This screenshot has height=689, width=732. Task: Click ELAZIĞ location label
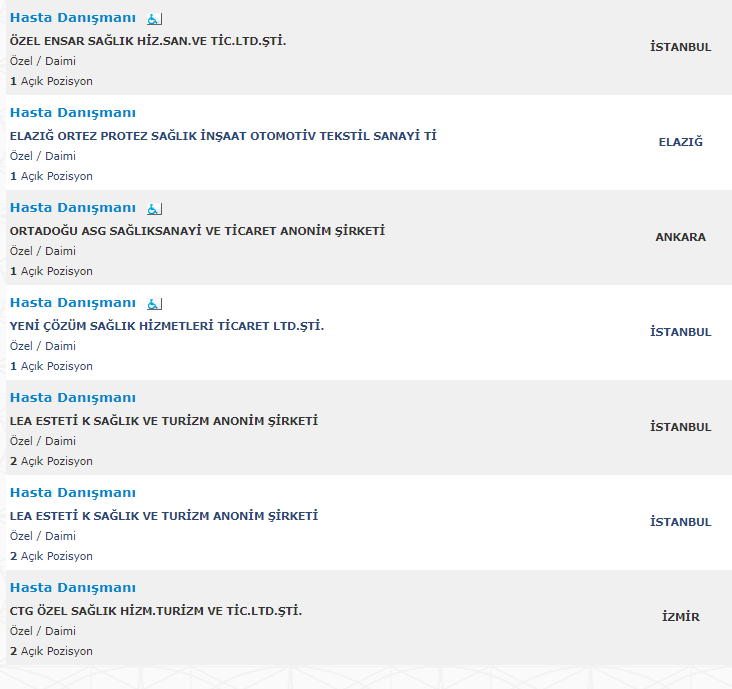point(681,142)
